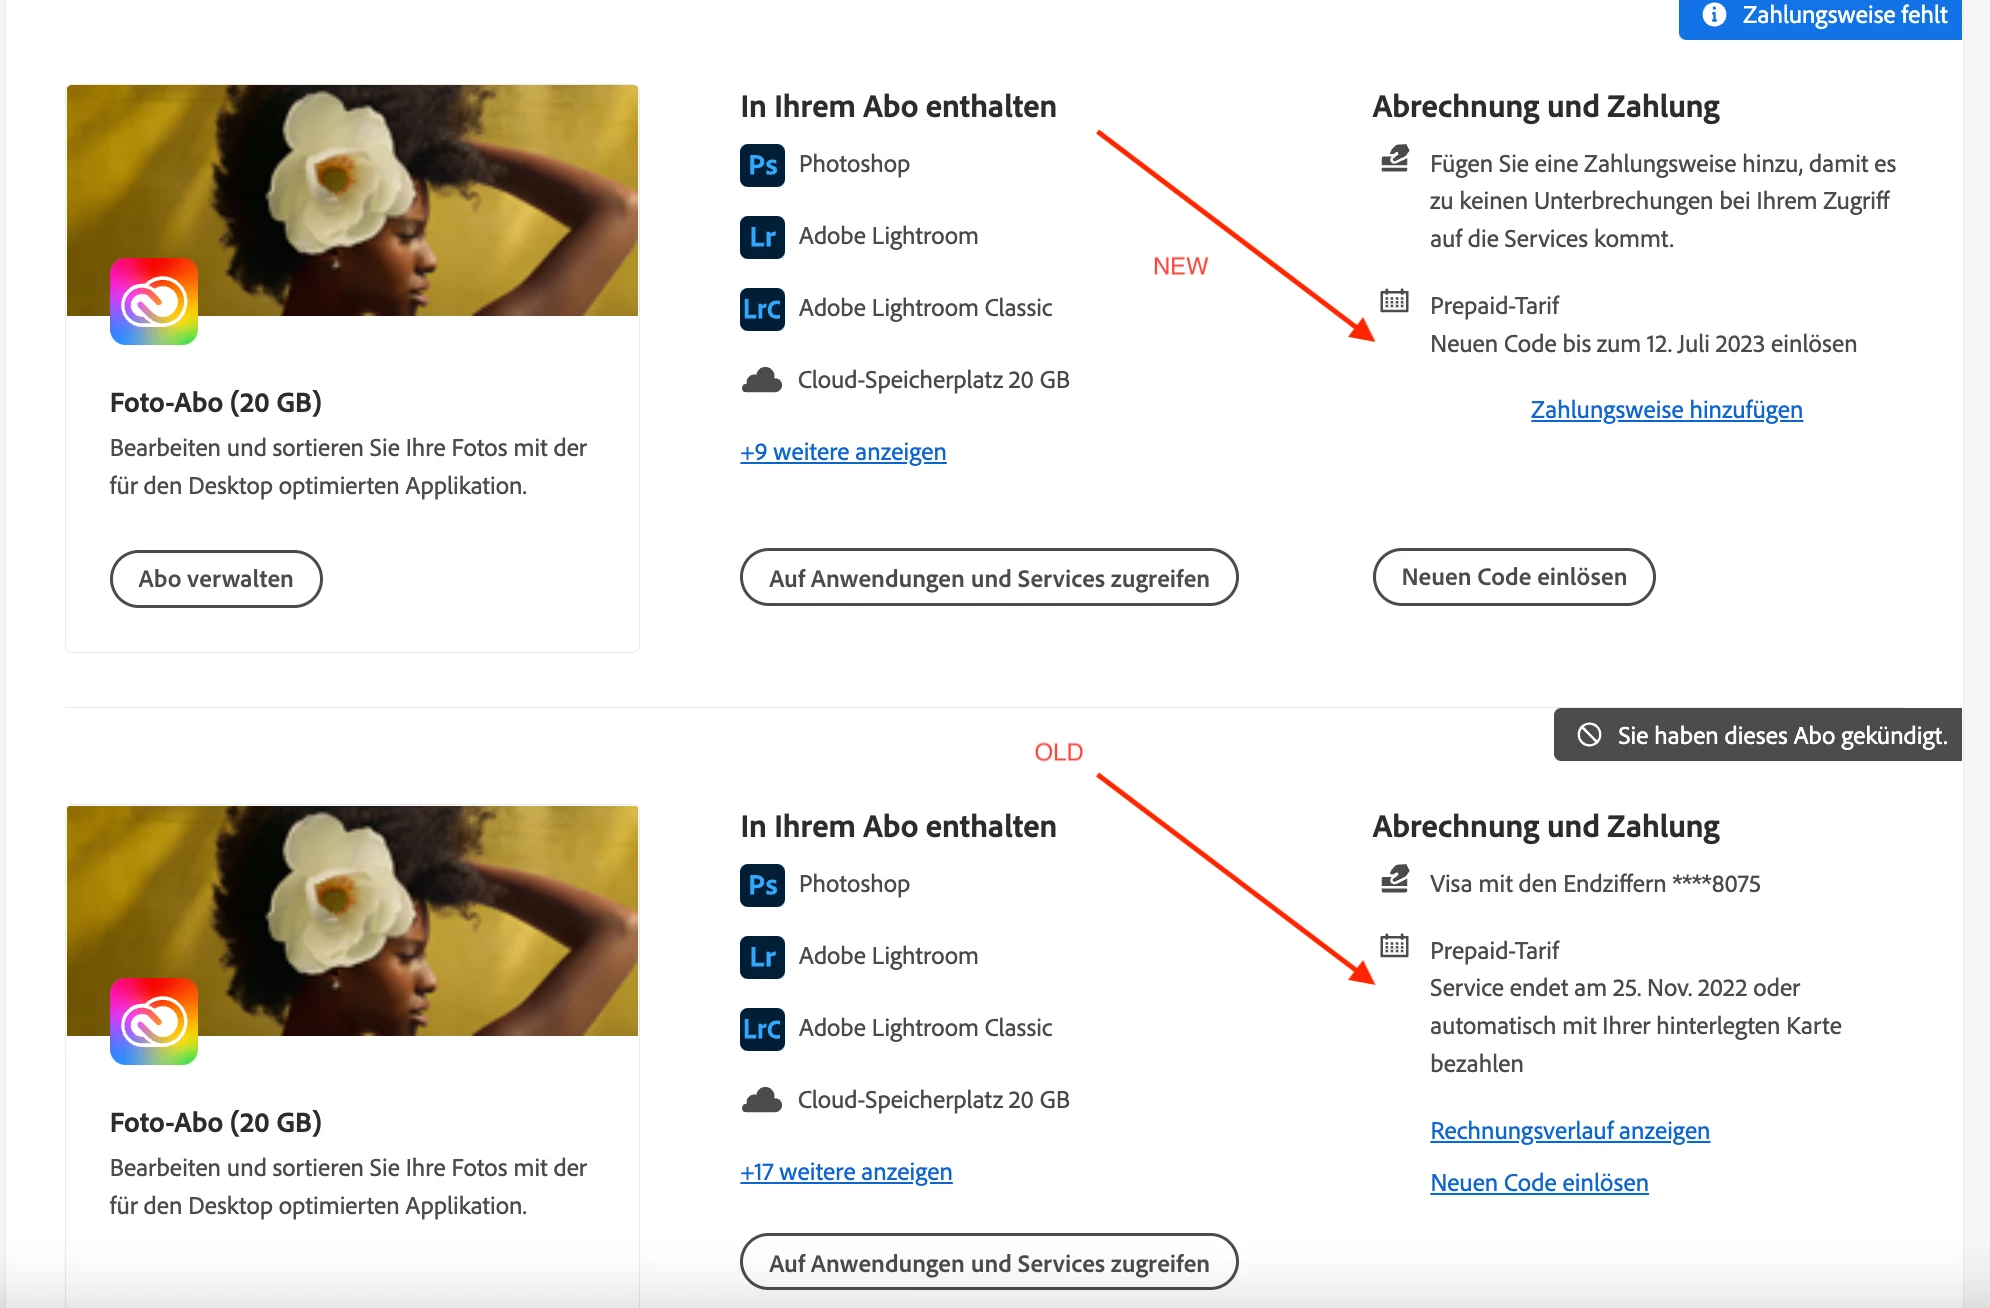The height and width of the screenshot is (1308, 1990).
Task: Click the Lightroom Classic icon in the first plan
Action: point(762,309)
